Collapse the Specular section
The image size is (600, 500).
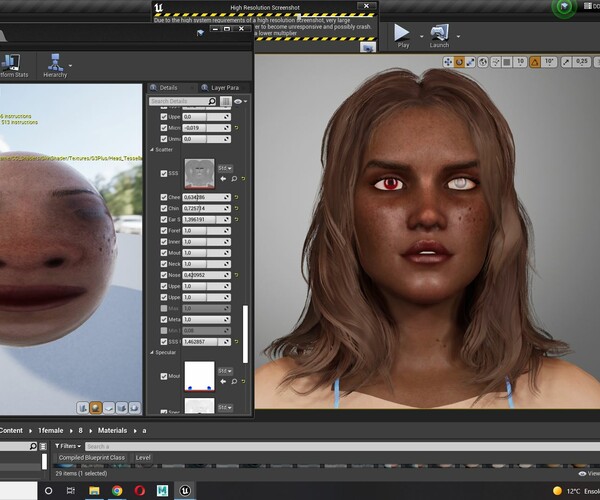(x=152, y=352)
